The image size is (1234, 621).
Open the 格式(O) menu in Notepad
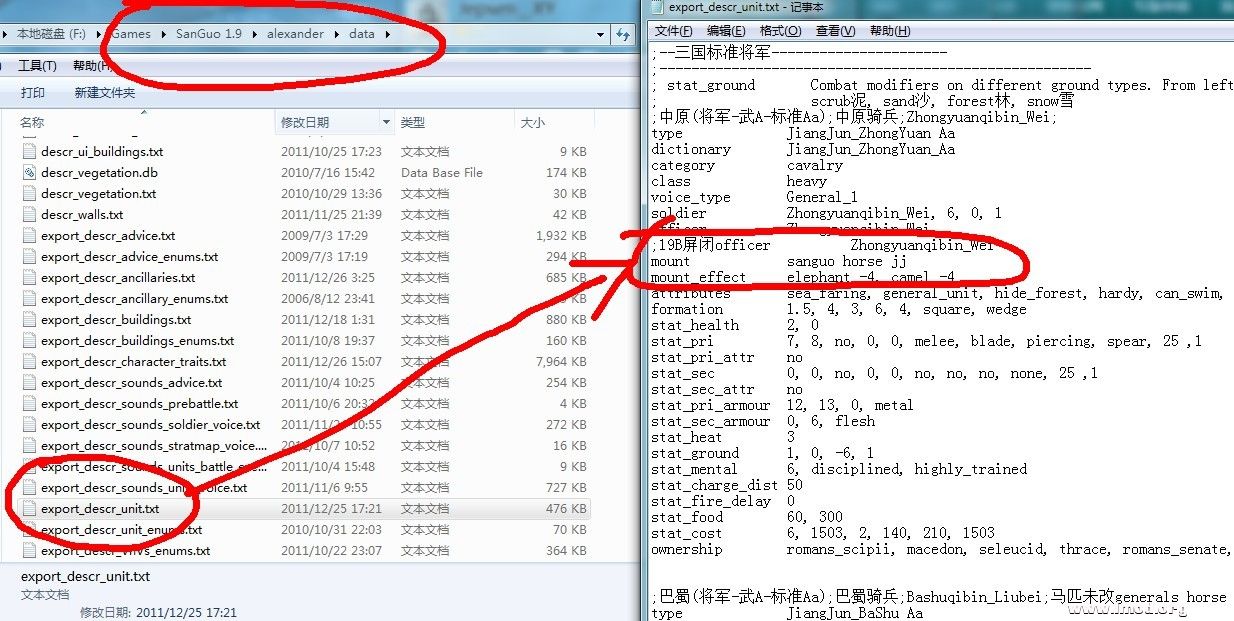point(781,31)
